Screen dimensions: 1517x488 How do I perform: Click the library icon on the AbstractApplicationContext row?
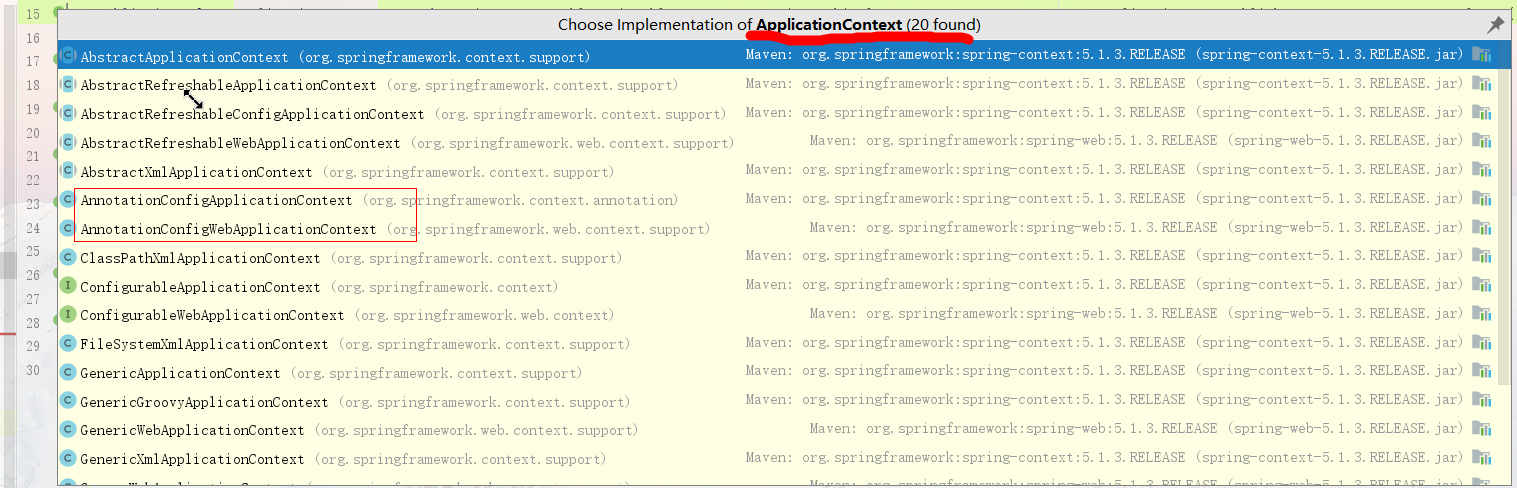tap(1481, 56)
